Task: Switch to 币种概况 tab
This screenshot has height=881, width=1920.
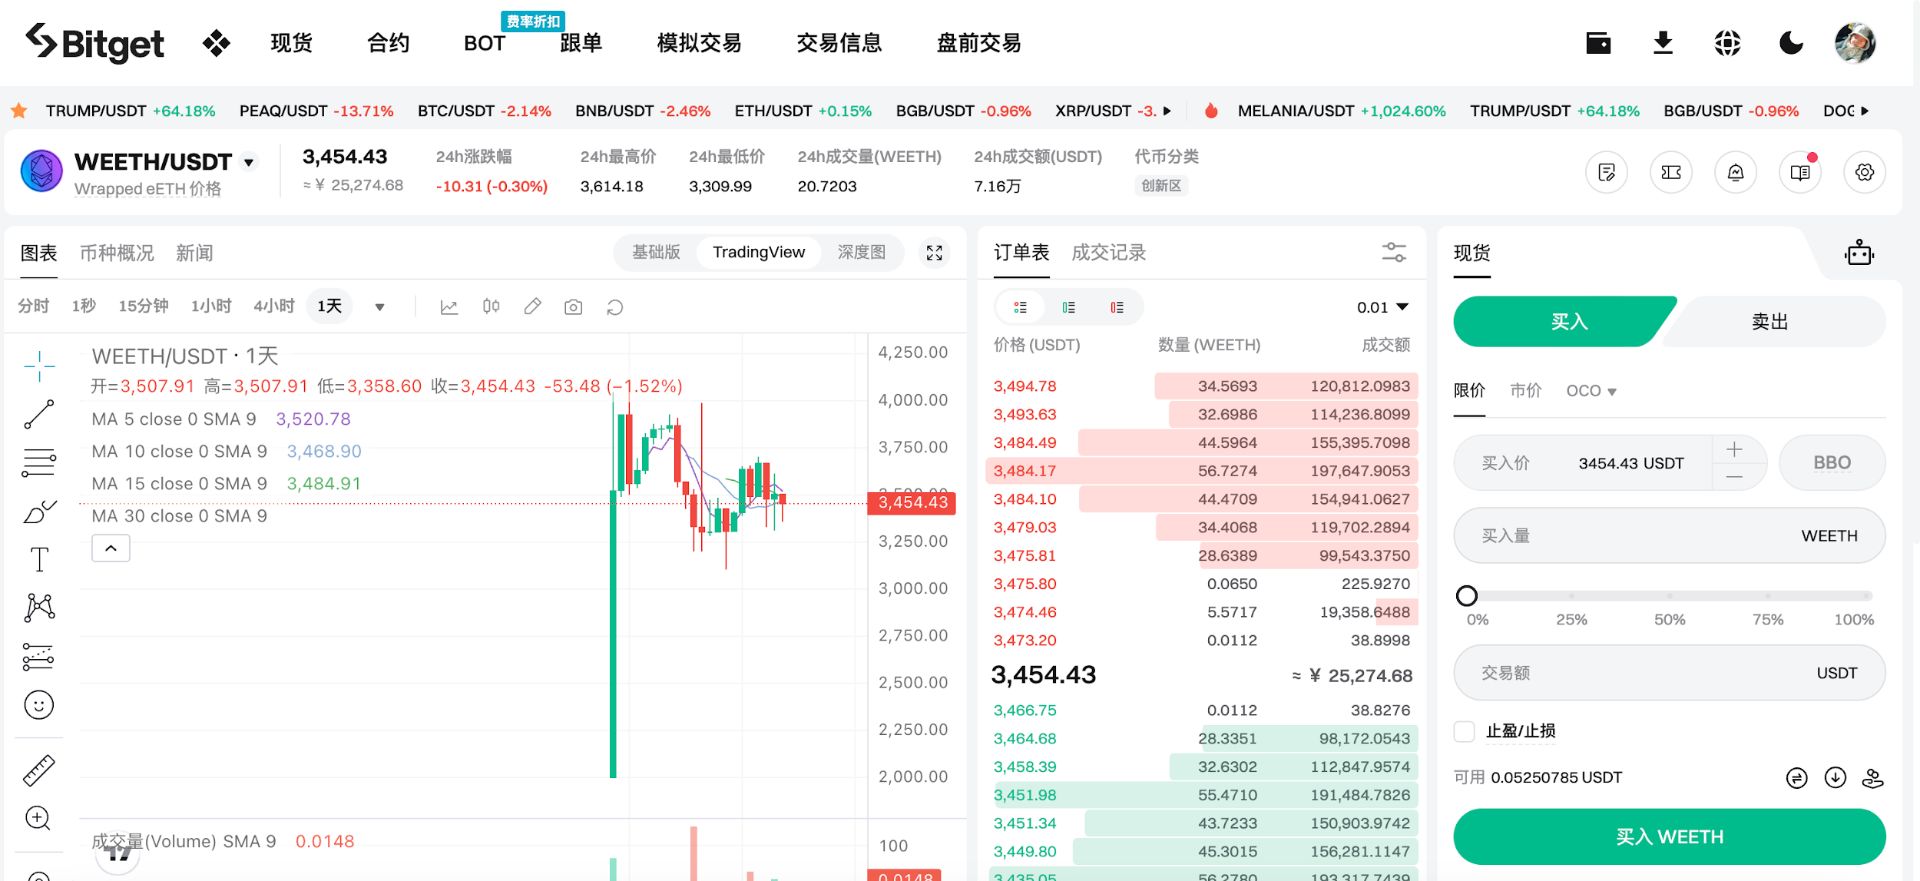Action: [117, 253]
